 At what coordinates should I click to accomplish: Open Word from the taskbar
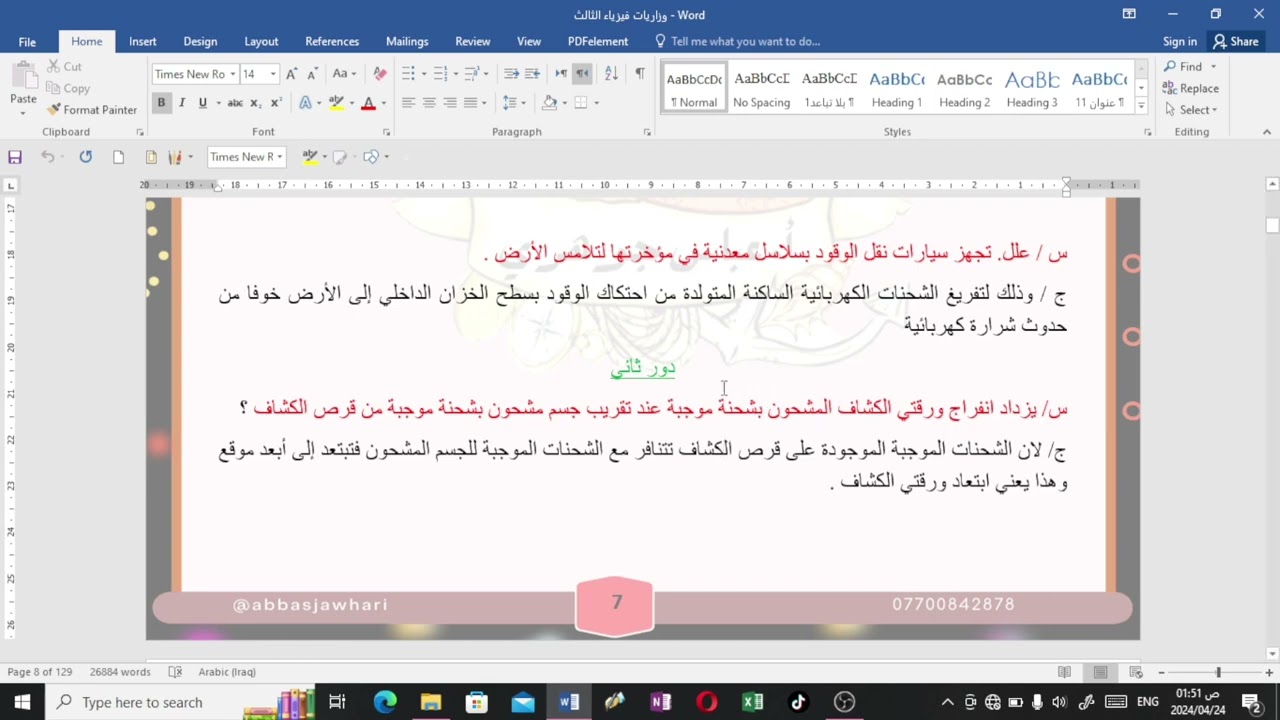(x=569, y=702)
